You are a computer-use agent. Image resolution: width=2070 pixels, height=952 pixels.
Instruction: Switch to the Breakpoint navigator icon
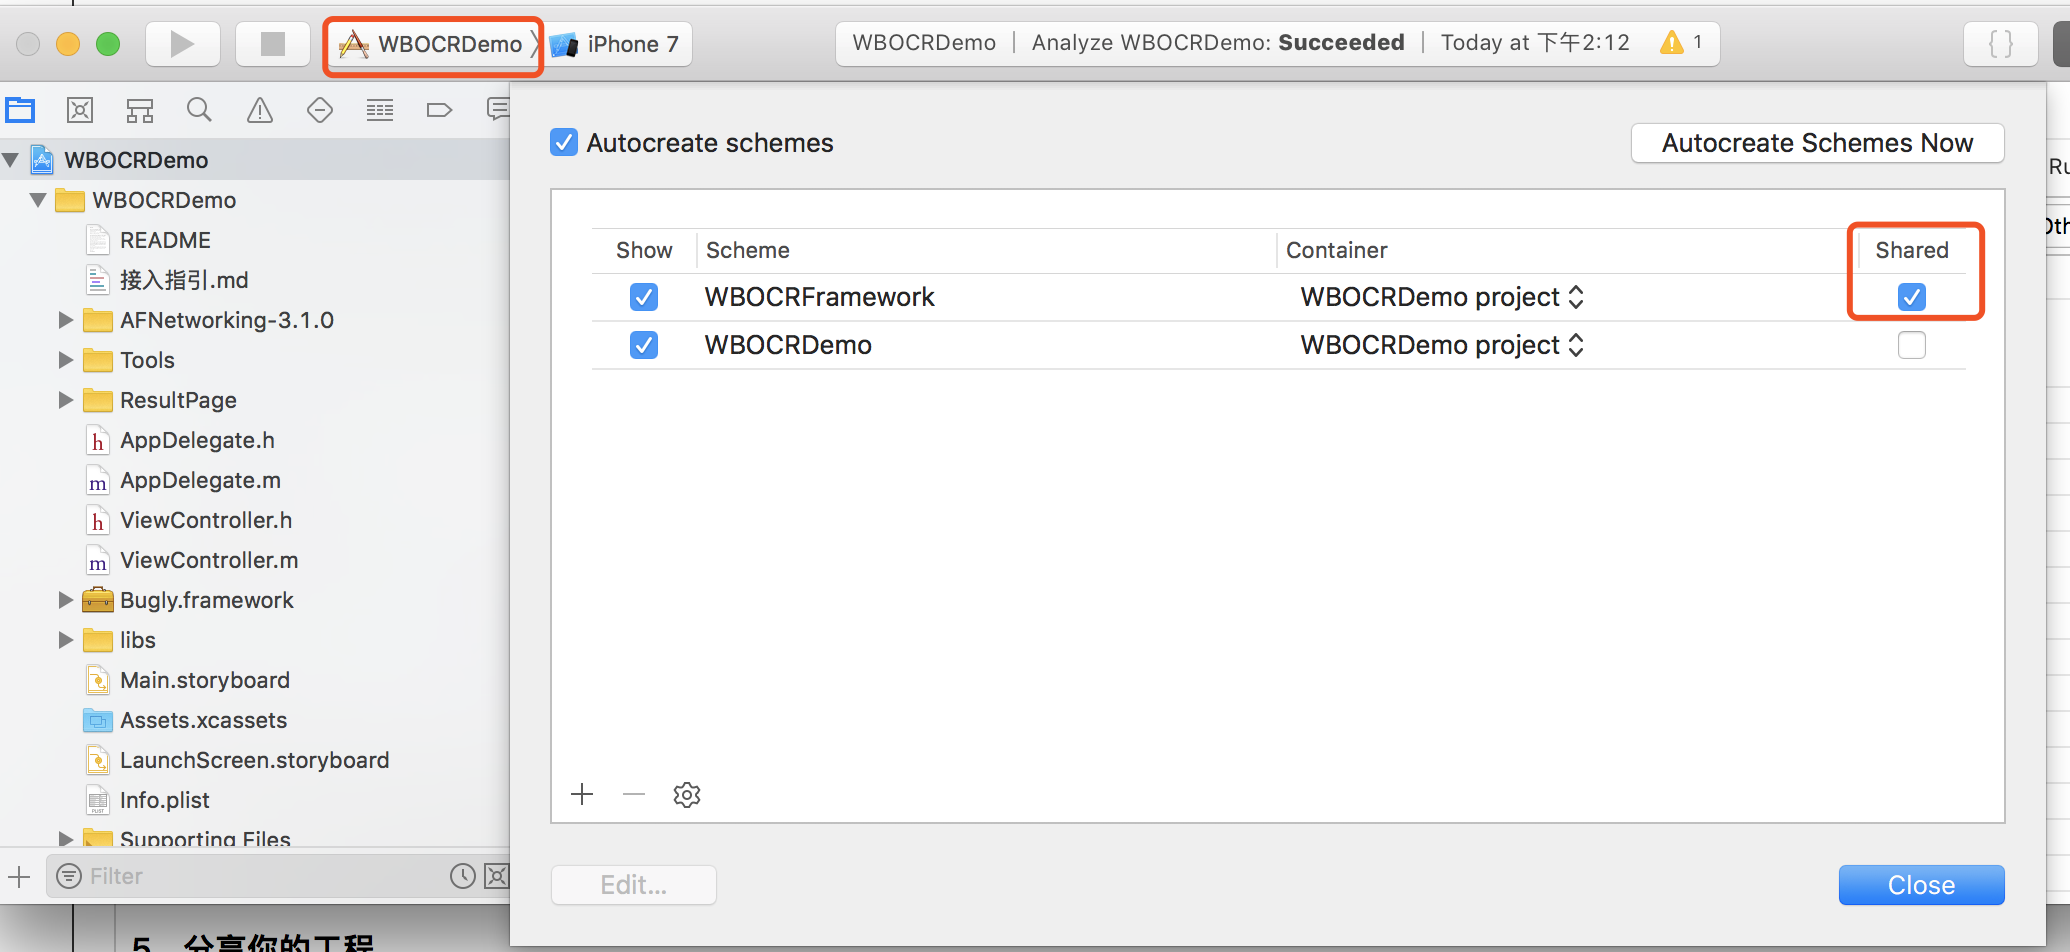[439, 110]
